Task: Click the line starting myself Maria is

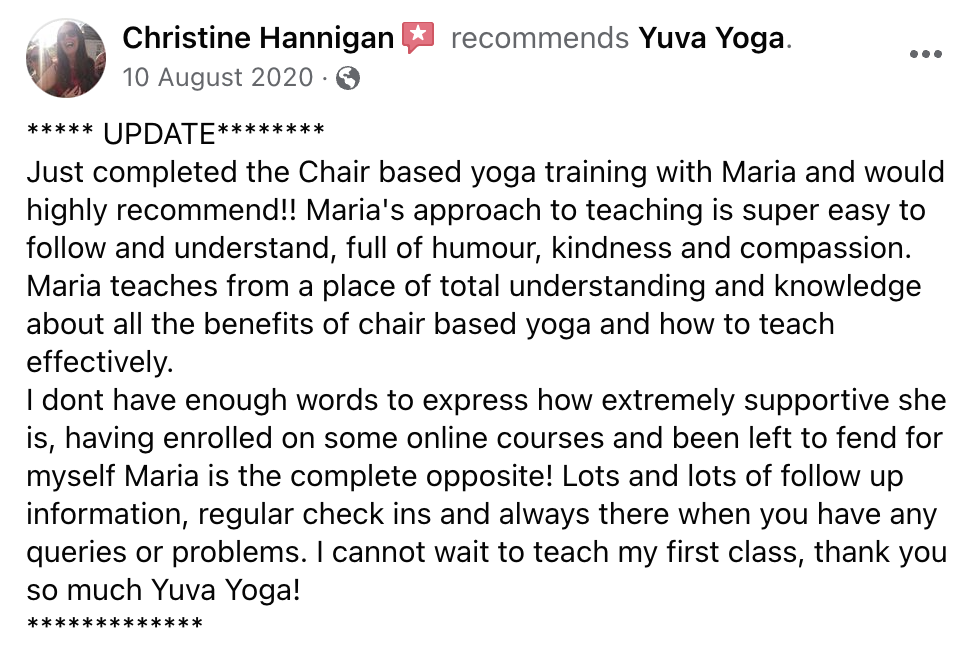Action: pos(465,476)
